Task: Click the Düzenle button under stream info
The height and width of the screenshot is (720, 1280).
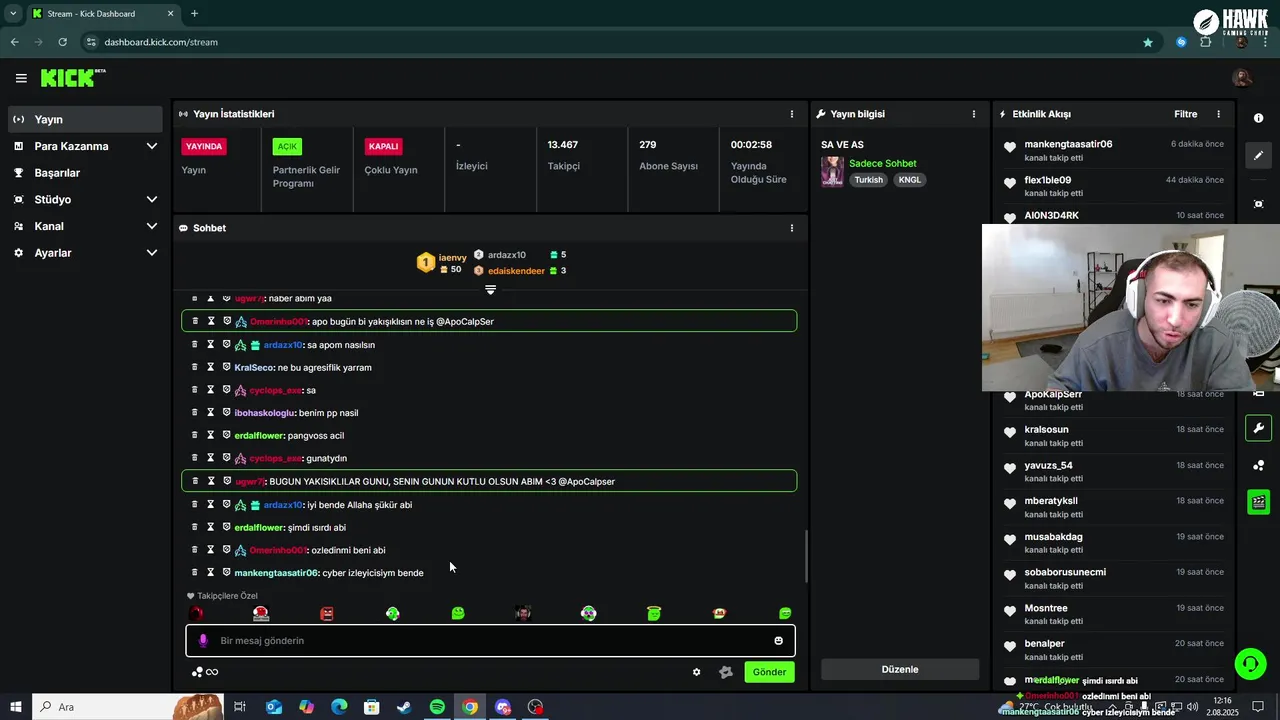Action: point(900,669)
